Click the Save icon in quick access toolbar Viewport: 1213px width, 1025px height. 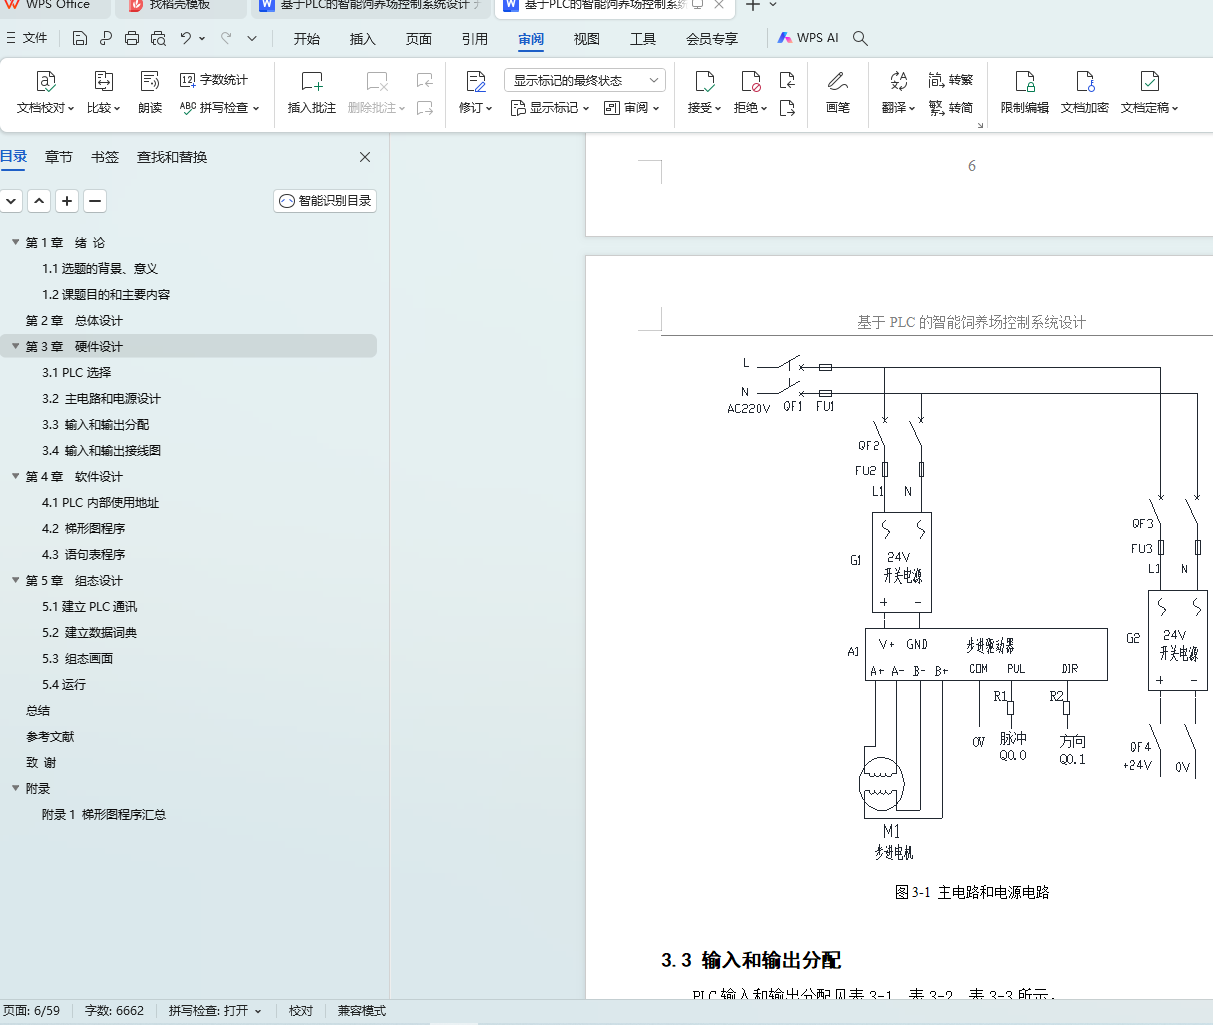coord(80,38)
